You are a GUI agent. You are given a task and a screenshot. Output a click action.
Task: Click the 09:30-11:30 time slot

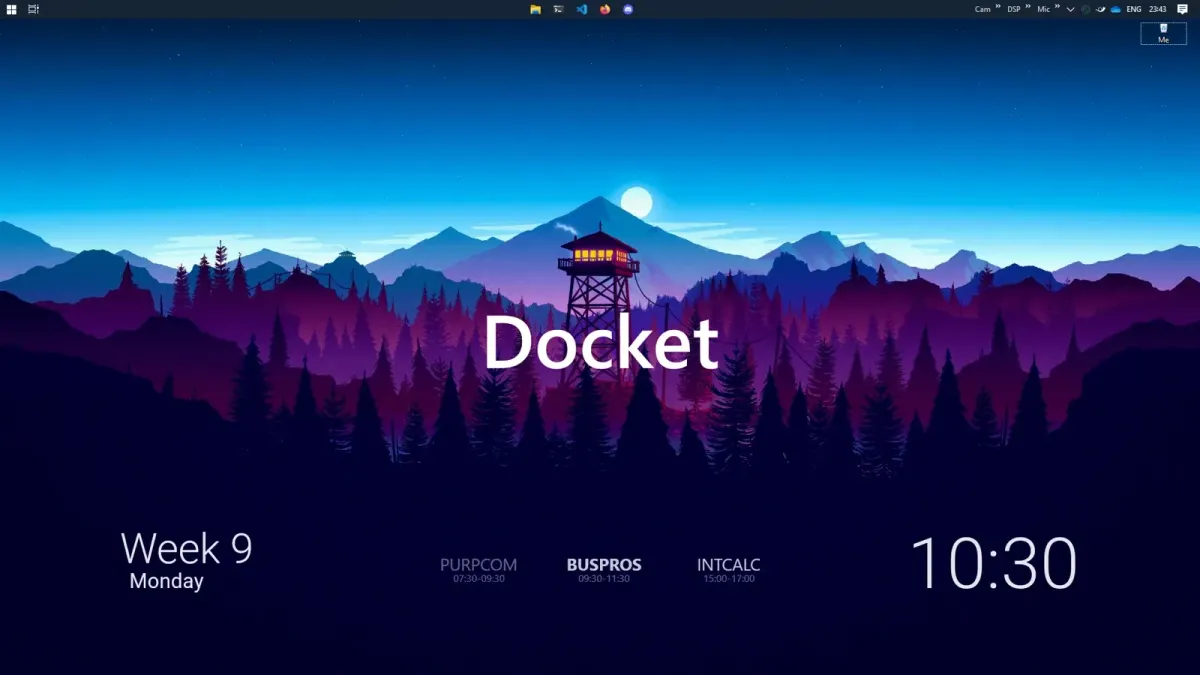[x=604, y=579]
